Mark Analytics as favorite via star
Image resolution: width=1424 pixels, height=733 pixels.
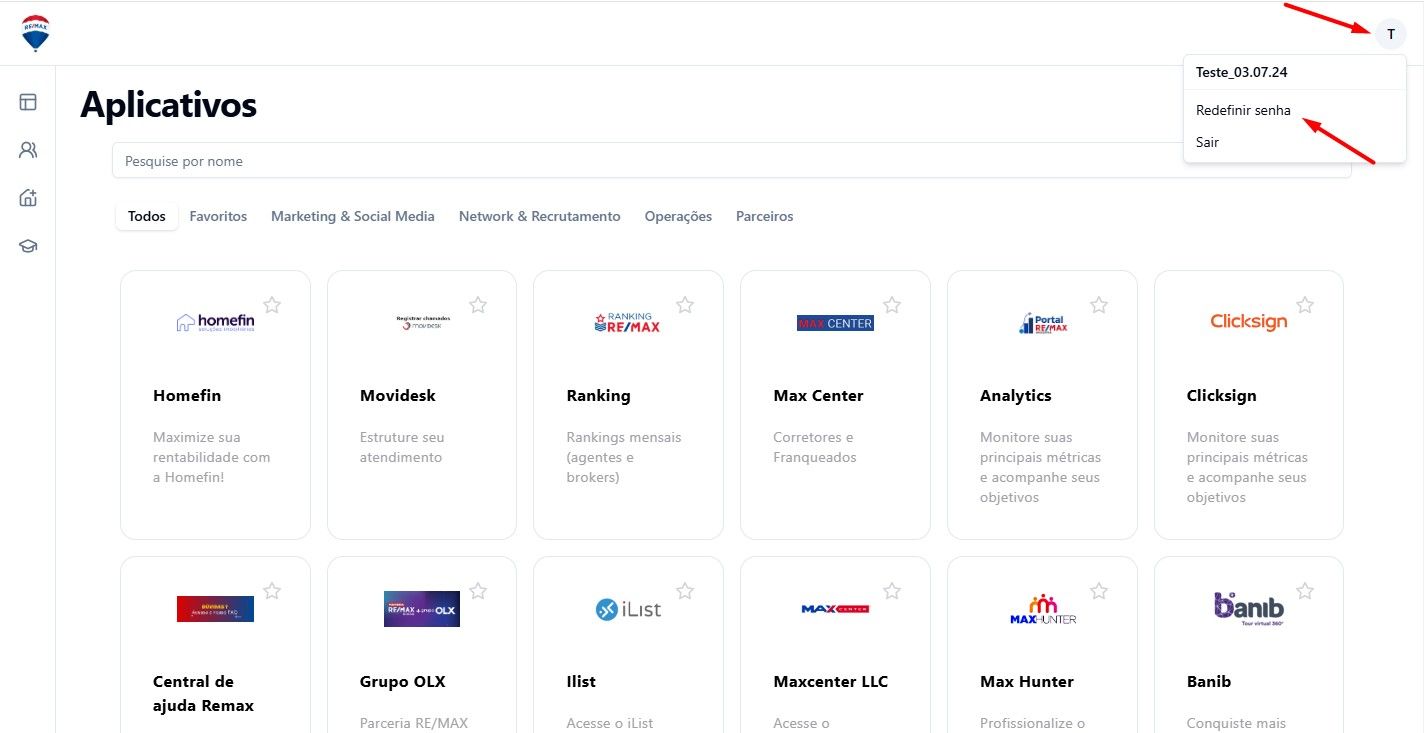click(1099, 305)
